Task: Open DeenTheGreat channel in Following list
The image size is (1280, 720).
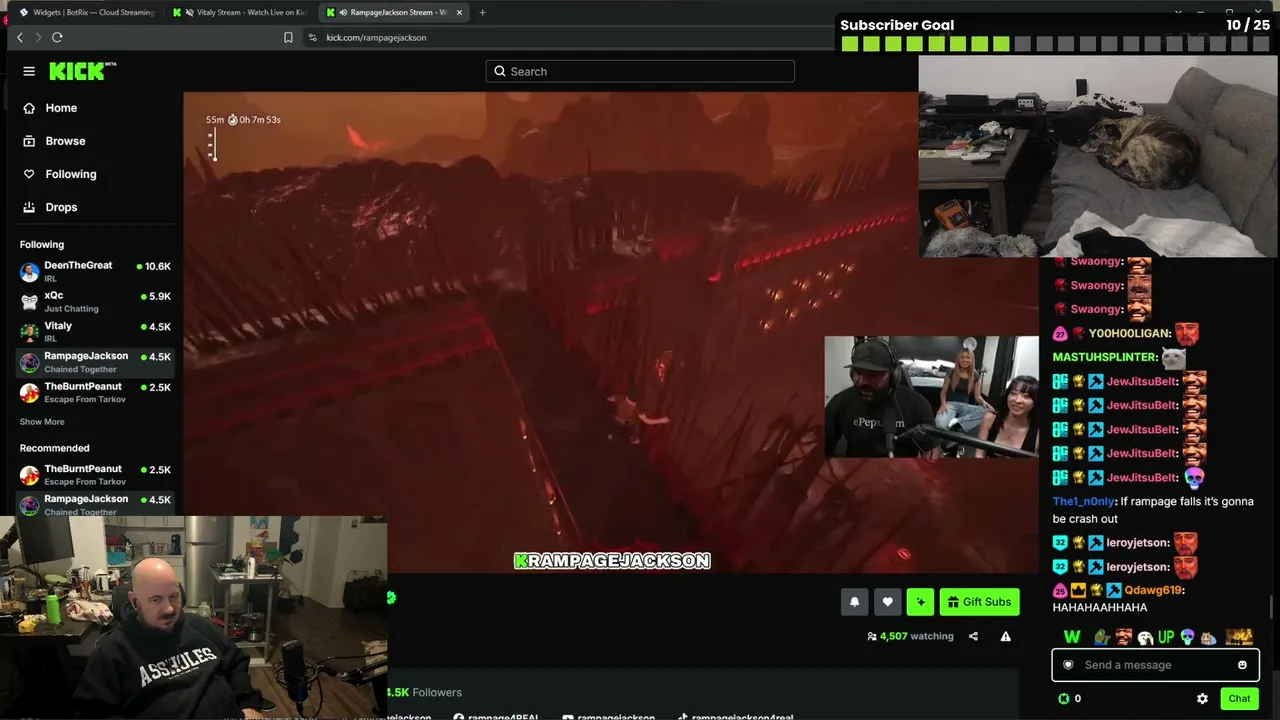Action: pos(95,271)
